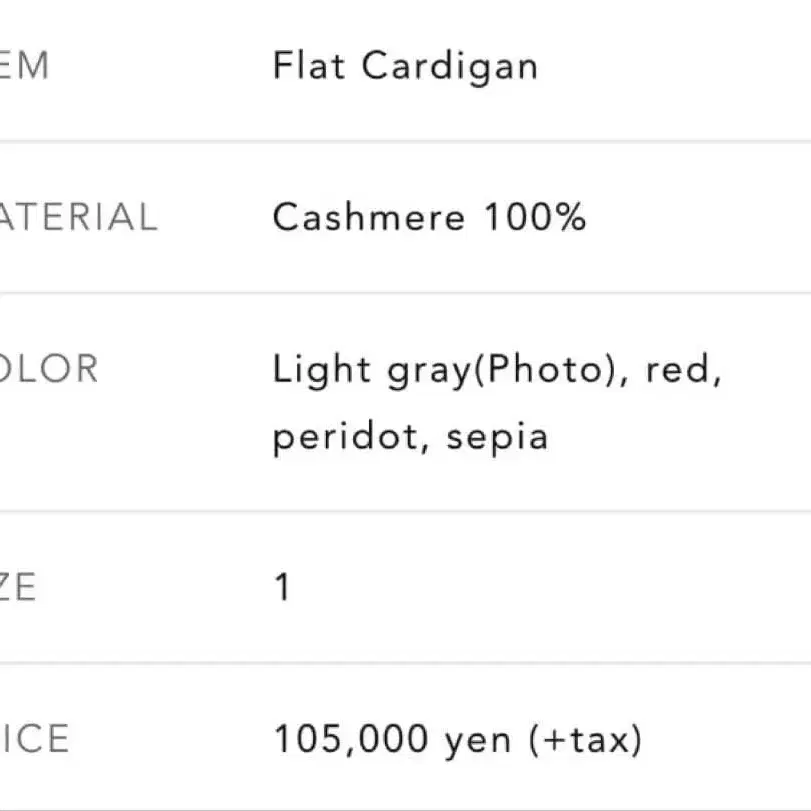Select the PRICE row label
Viewport: 811px width, 811px height.
pyautogui.click(x=35, y=740)
